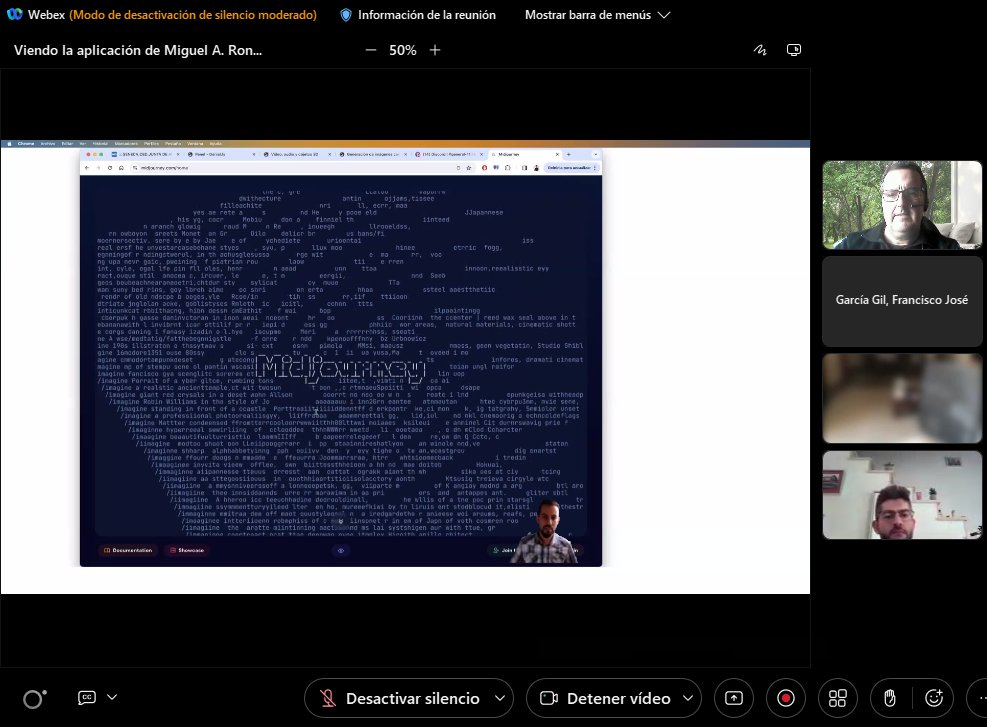The height and width of the screenshot is (727, 987).
Task: Click Showcase in shared Midjourney page
Action: [187, 550]
